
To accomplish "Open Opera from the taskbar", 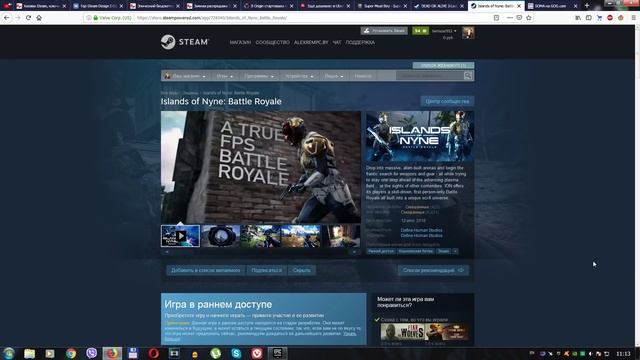I will pyautogui.click(x=153, y=353).
